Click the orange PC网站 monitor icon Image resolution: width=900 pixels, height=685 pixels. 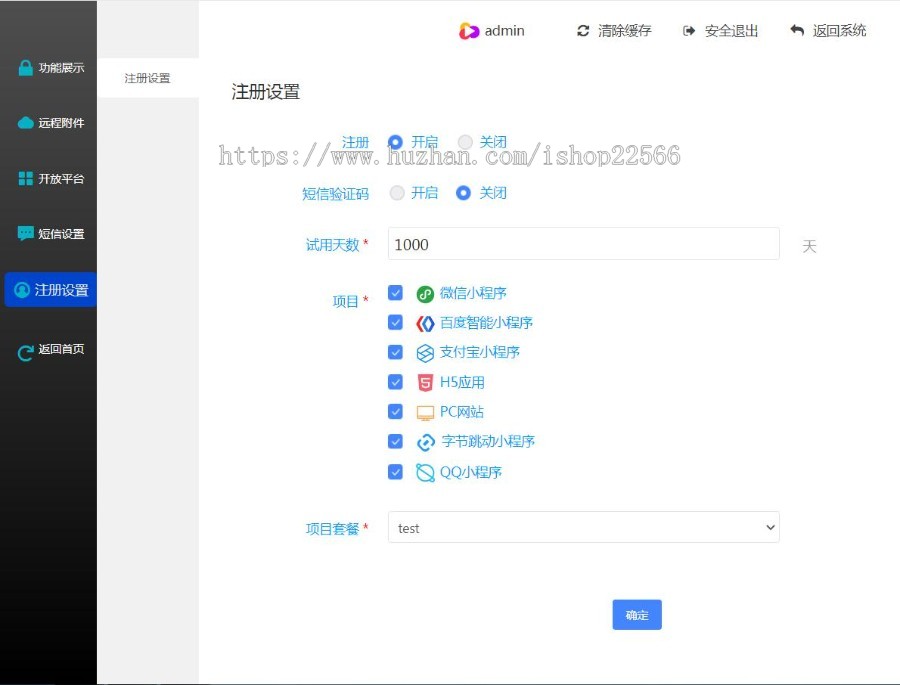(x=425, y=413)
